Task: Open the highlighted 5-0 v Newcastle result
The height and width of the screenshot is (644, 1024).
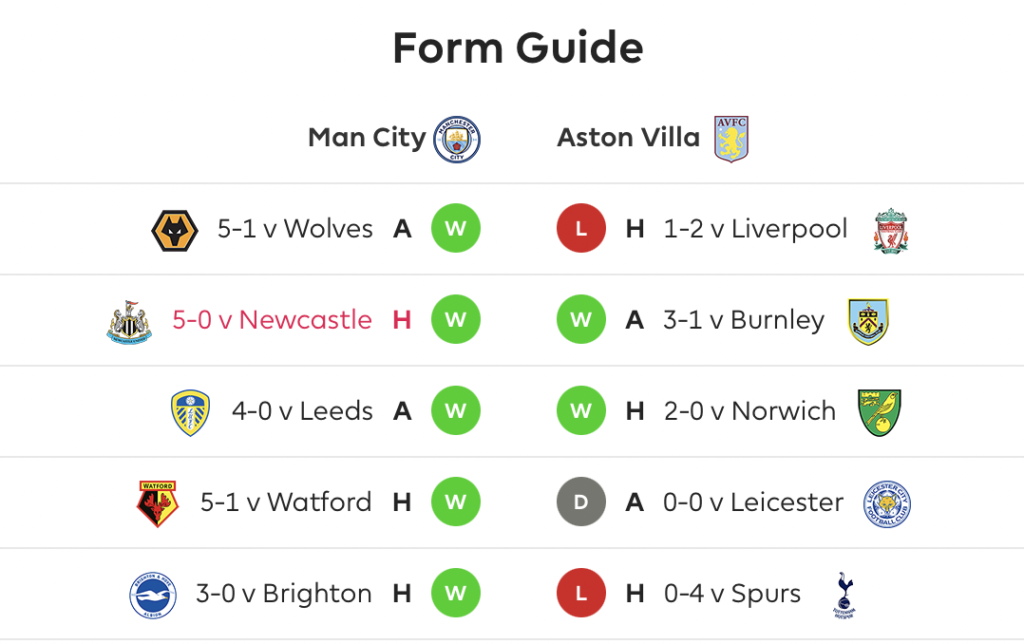Action: coord(272,320)
